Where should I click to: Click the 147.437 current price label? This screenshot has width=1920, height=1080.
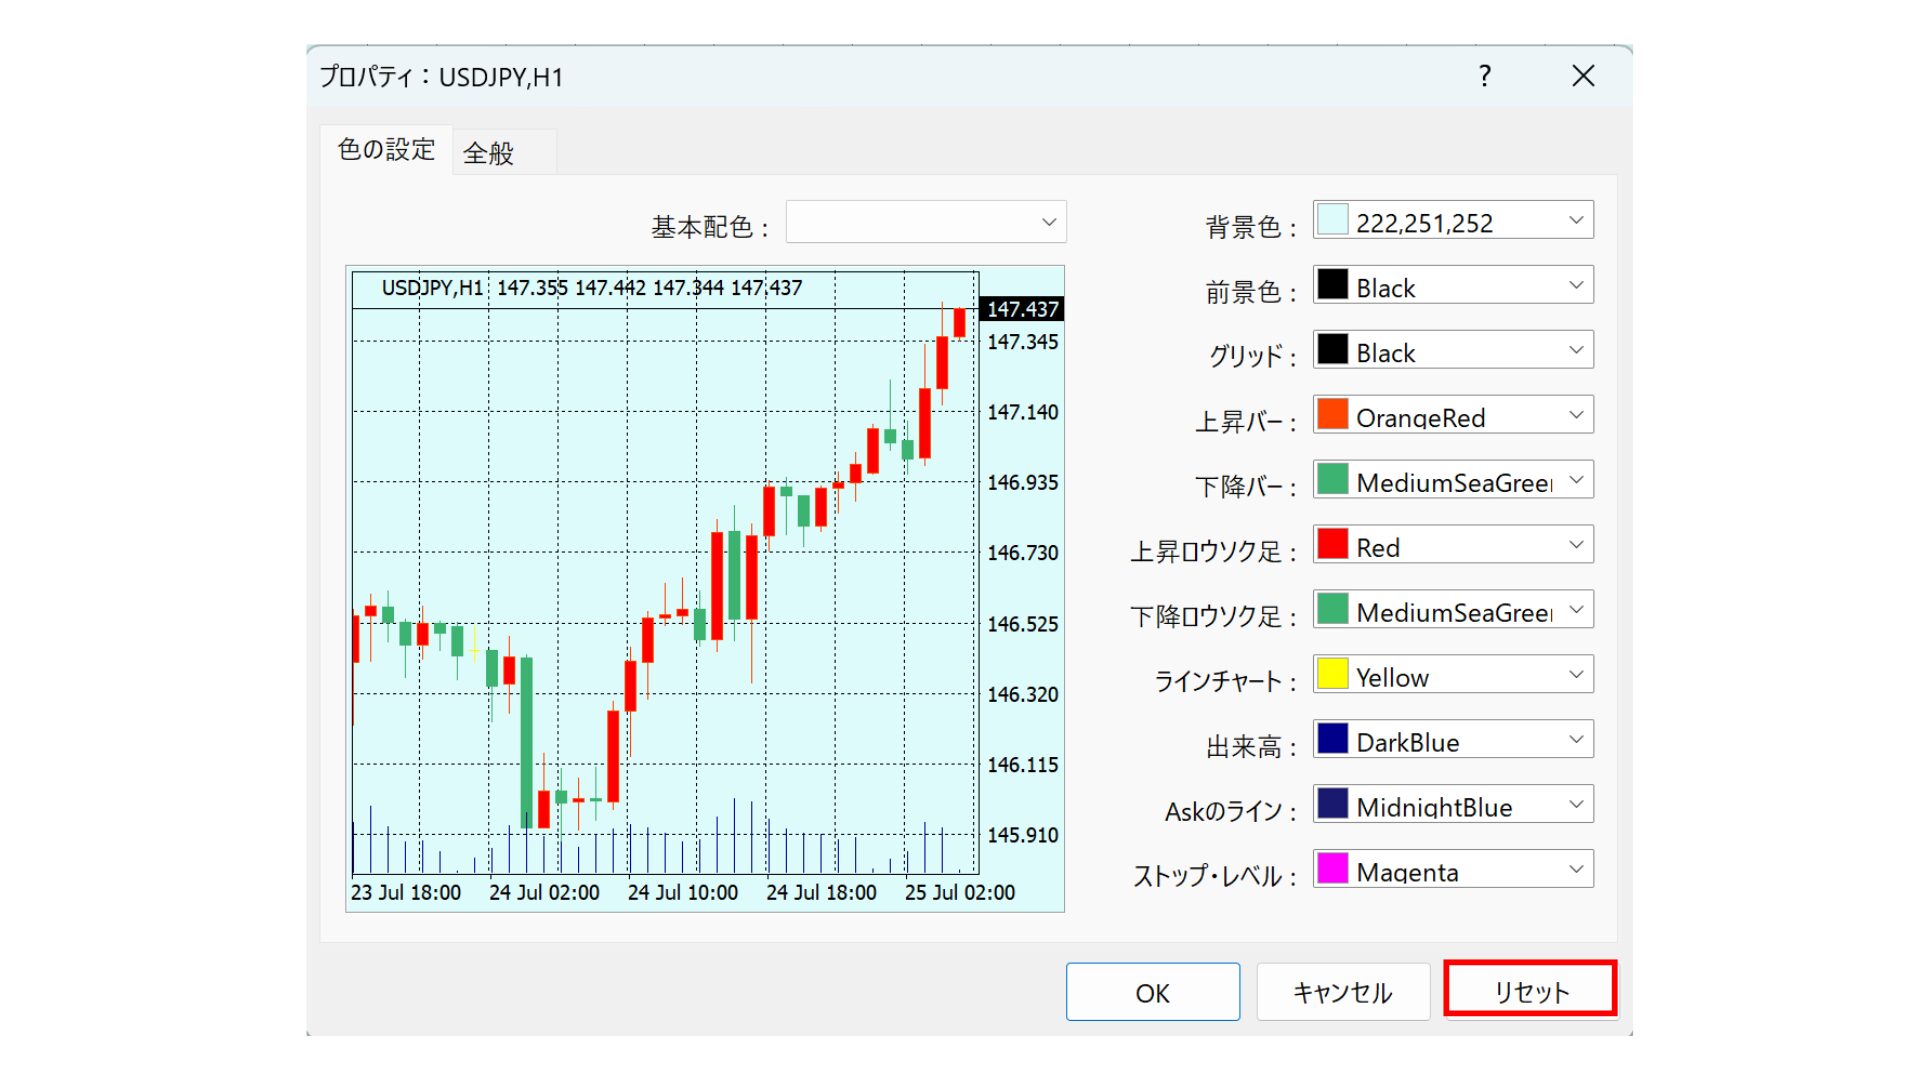point(1022,310)
